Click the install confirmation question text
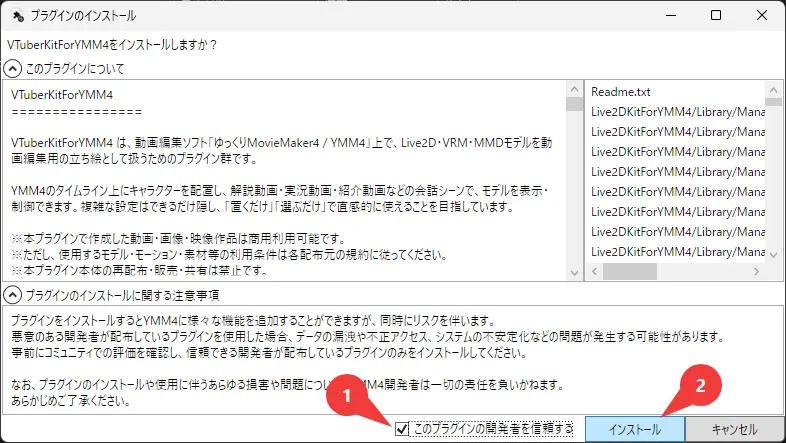This screenshot has width=786, height=443. (112, 45)
